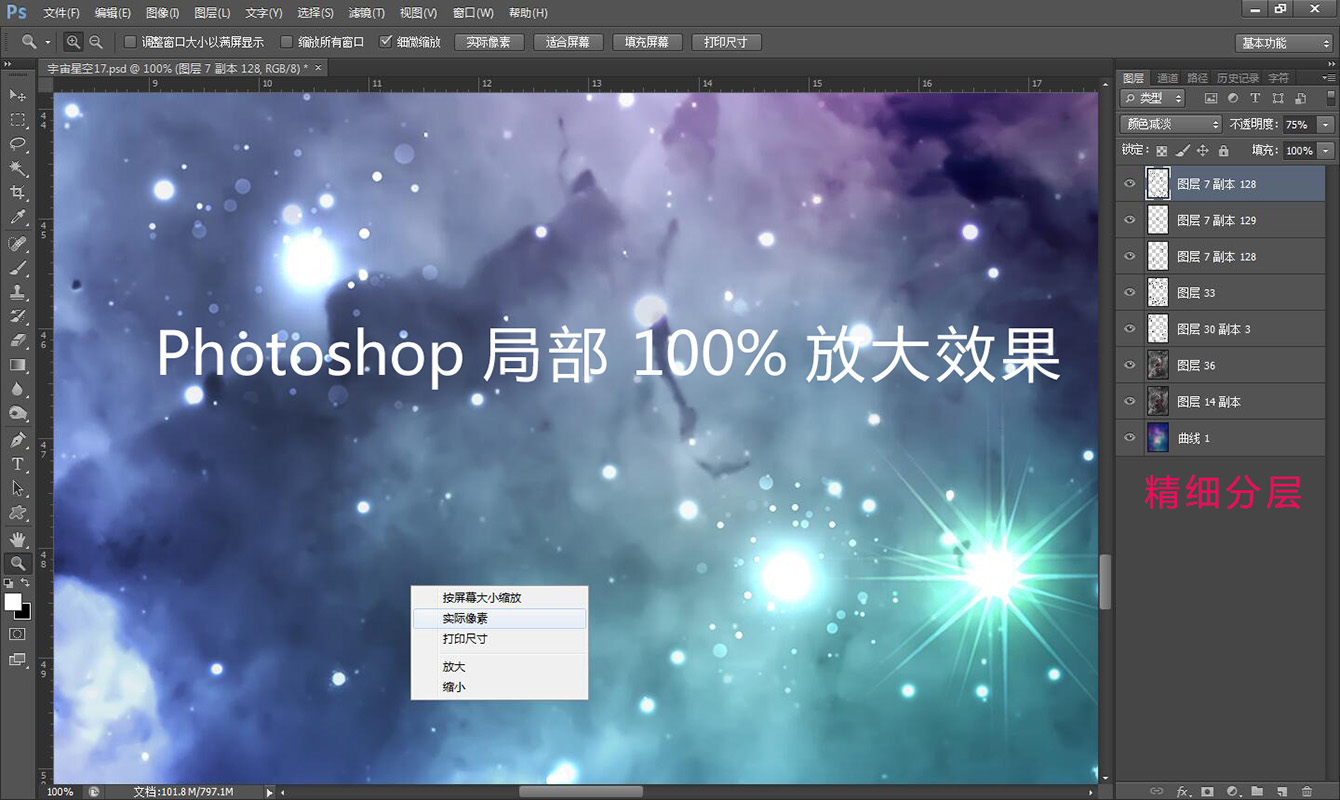The width and height of the screenshot is (1340, 800).
Task: Switch to the 历史记录 panel tab
Action: (x=1237, y=78)
